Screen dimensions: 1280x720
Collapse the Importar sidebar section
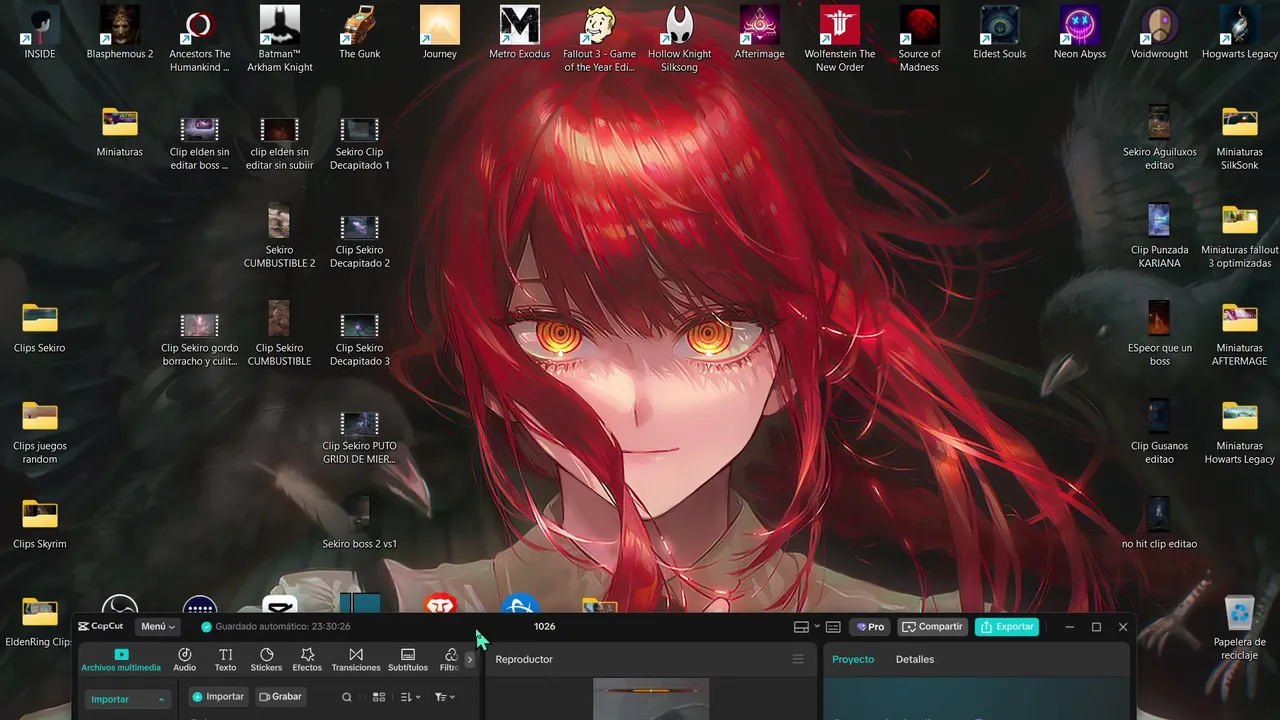tap(127, 699)
